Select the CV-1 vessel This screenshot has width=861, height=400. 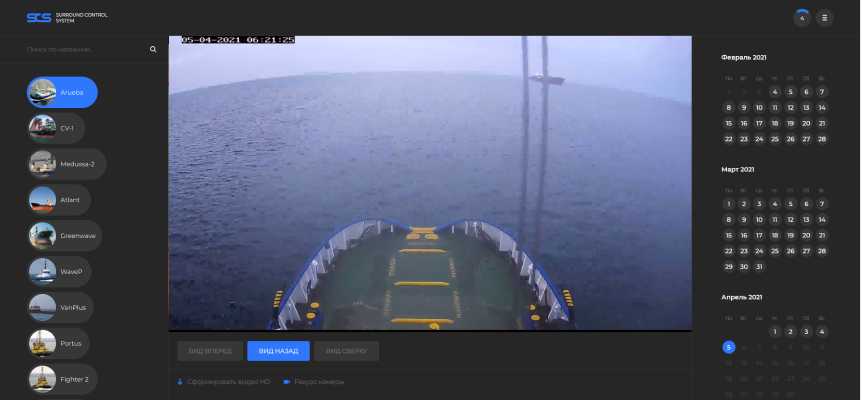[x=56, y=128]
